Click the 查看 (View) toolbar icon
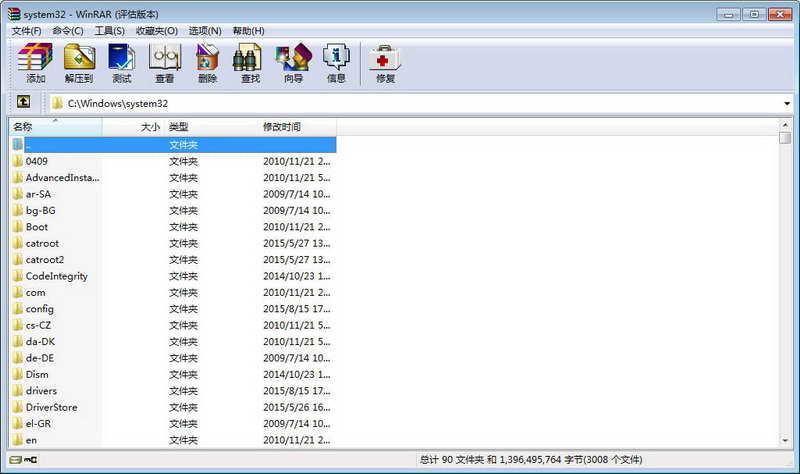Image resolution: width=800 pixels, height=474 pixels. 164,63
